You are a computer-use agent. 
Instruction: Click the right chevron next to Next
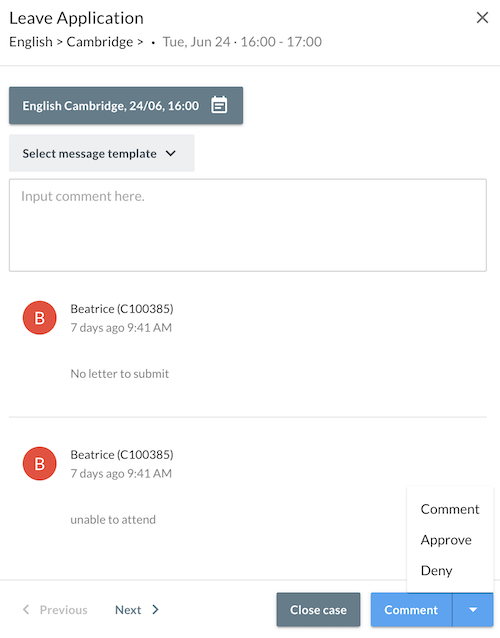(155, 610)
